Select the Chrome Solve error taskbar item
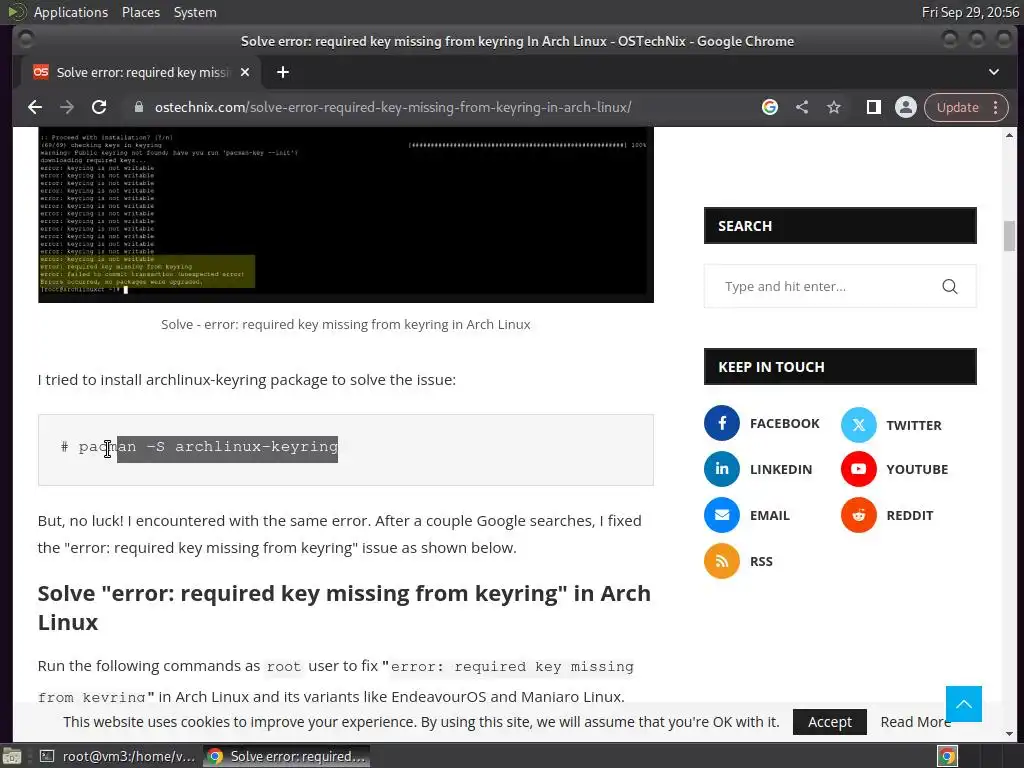 point(287,756)
